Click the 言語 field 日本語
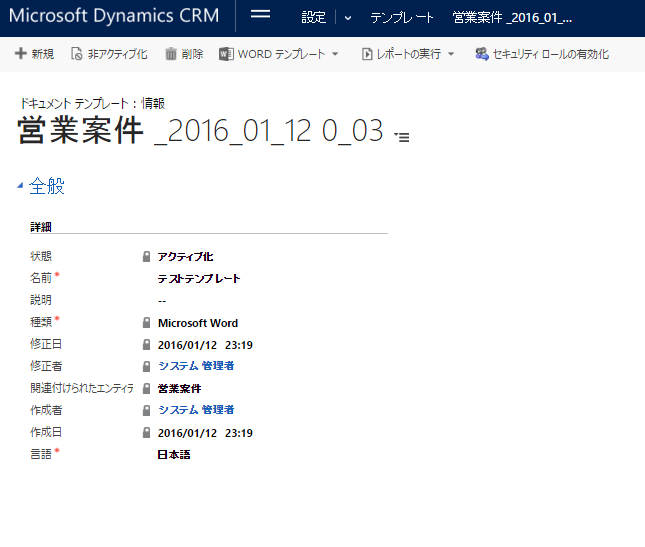This screenshot has width=645, height=547. (174, 454)
